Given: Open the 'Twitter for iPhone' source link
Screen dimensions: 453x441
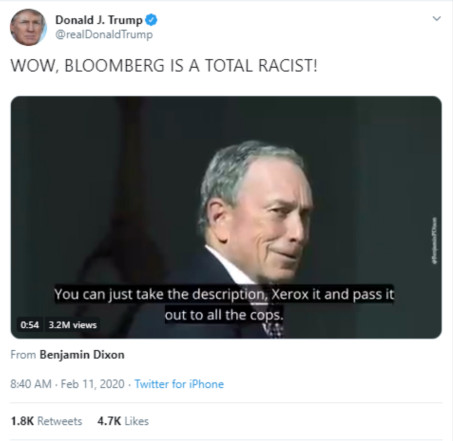Looking at the screenshot, I should pyautogui.click(x=179, y=384).
